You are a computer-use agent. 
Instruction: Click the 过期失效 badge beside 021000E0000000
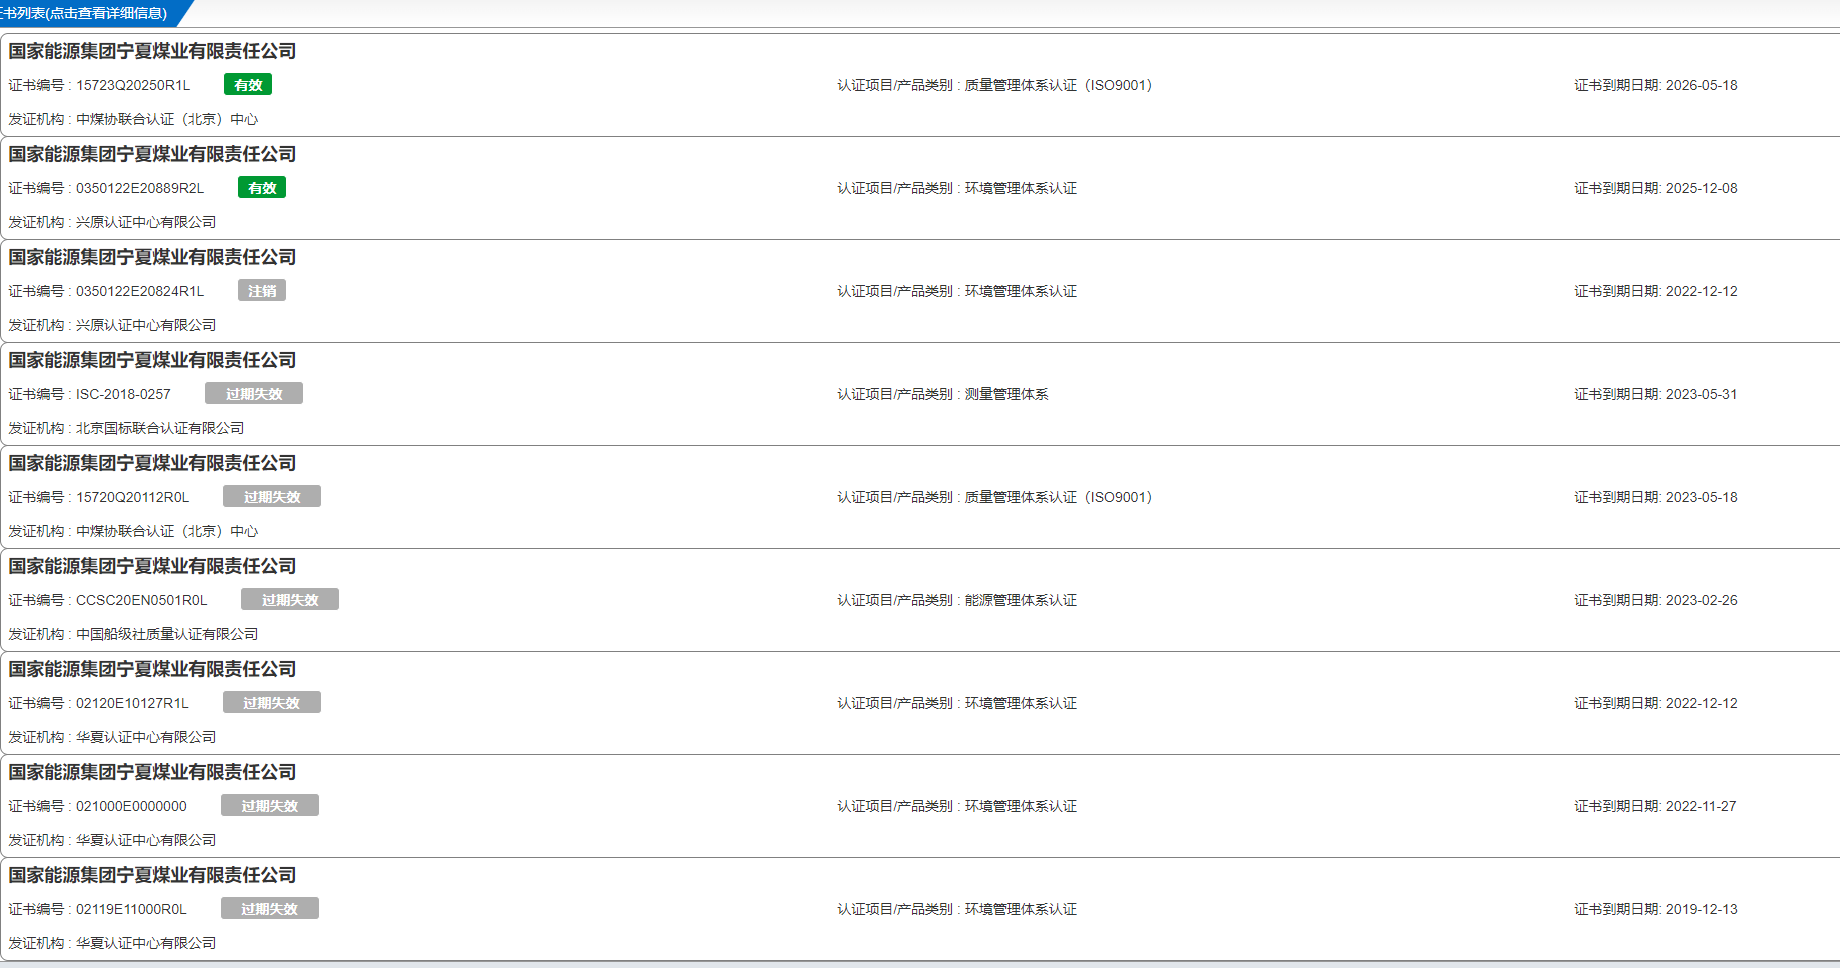tap(270, 806)
